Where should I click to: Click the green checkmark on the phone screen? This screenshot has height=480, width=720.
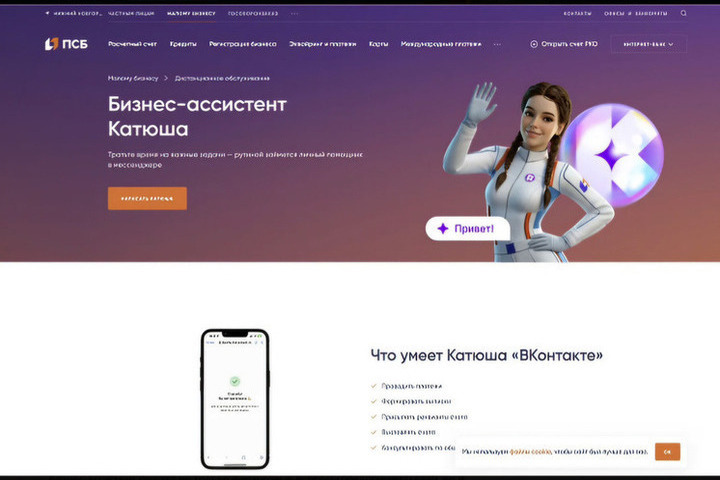235,381
